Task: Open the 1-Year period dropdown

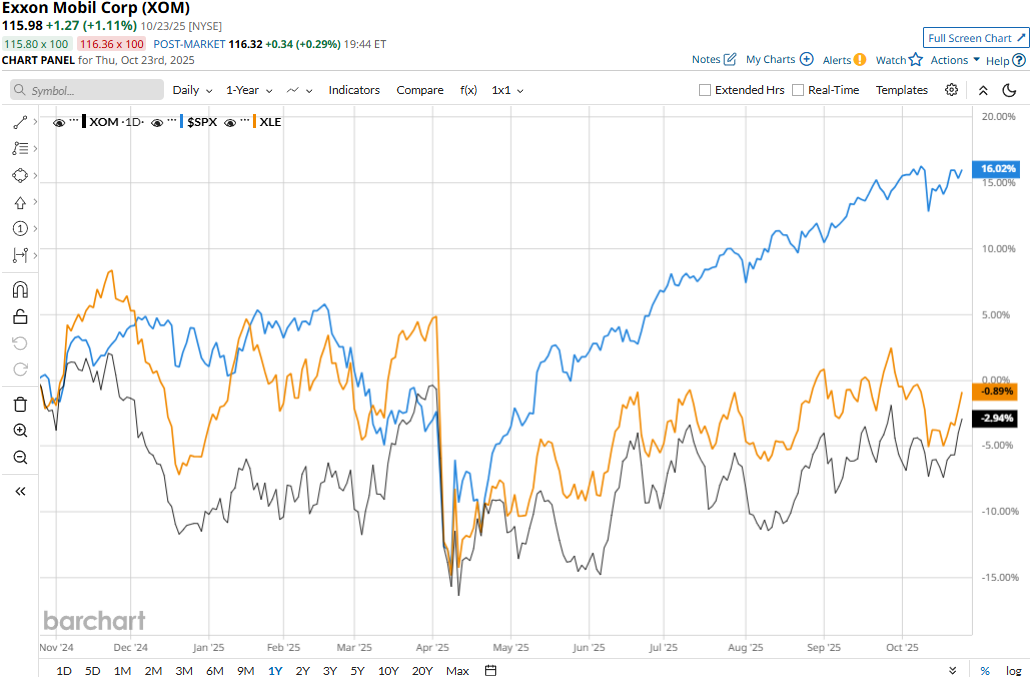Action: click(x=249, y=90)
